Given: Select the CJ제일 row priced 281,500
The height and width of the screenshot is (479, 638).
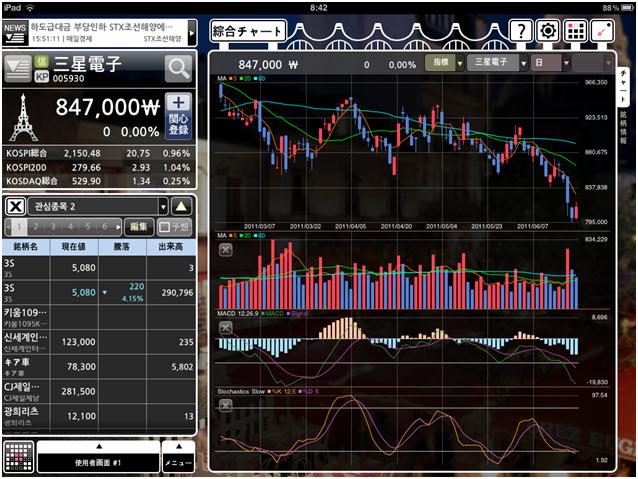Looking at the screenshot, I should pos(99,391).
